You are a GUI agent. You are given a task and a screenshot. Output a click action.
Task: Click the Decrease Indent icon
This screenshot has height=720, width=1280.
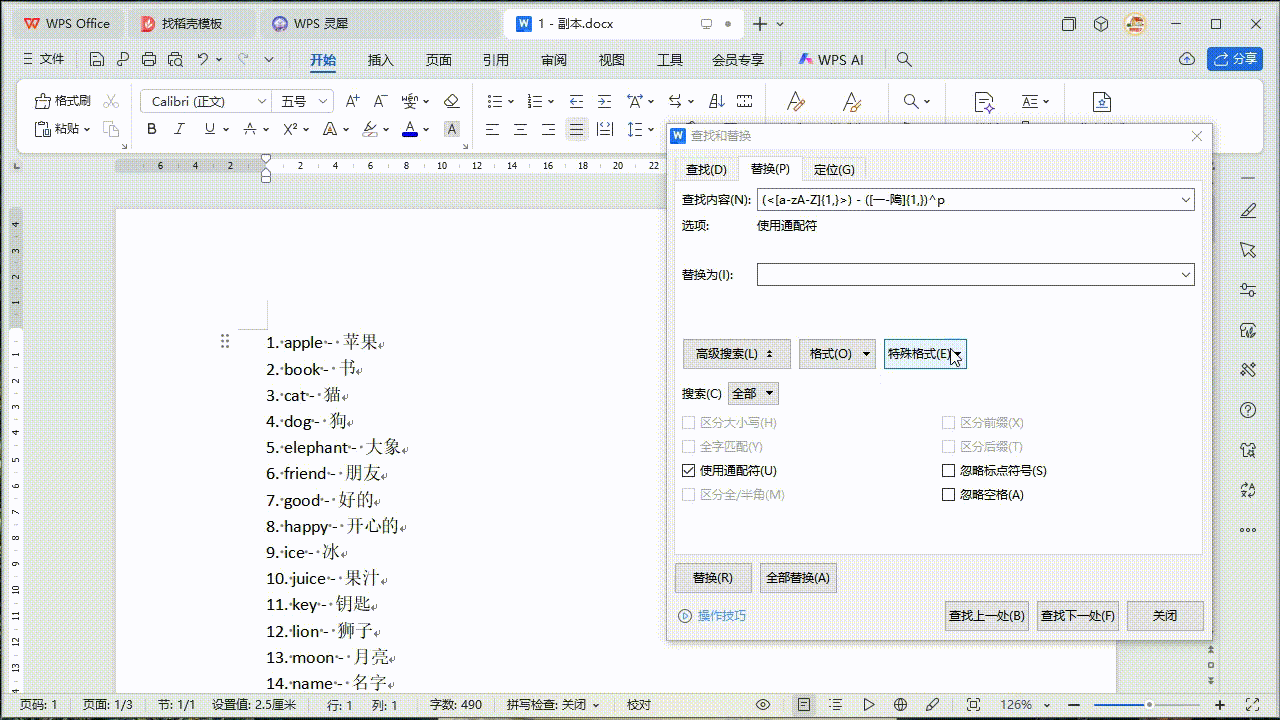[x=576, y=101]
